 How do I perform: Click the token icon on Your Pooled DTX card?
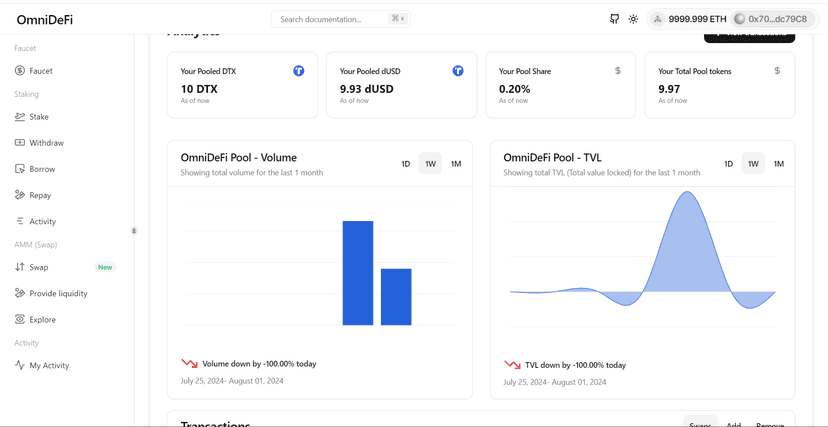click(299, 71)
